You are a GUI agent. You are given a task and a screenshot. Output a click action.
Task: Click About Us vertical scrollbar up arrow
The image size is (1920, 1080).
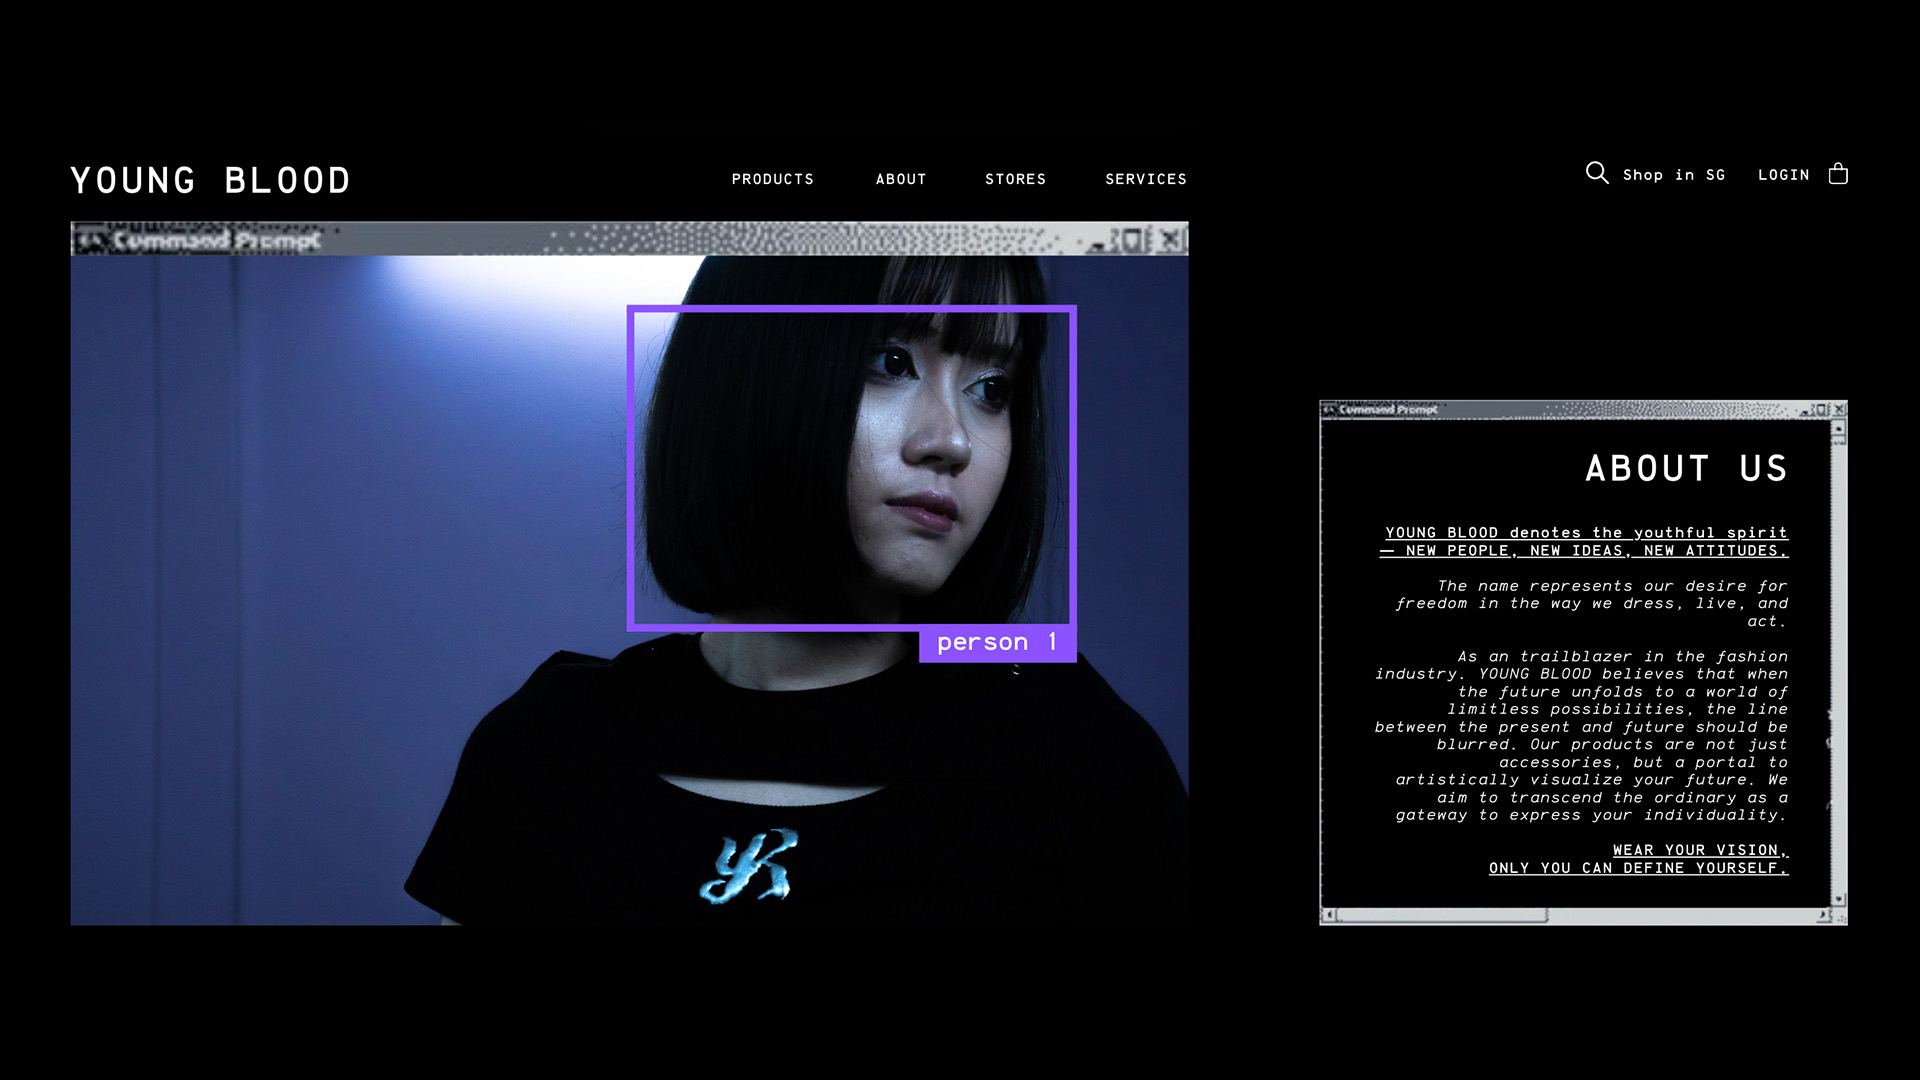click(x=1838, y=428)
